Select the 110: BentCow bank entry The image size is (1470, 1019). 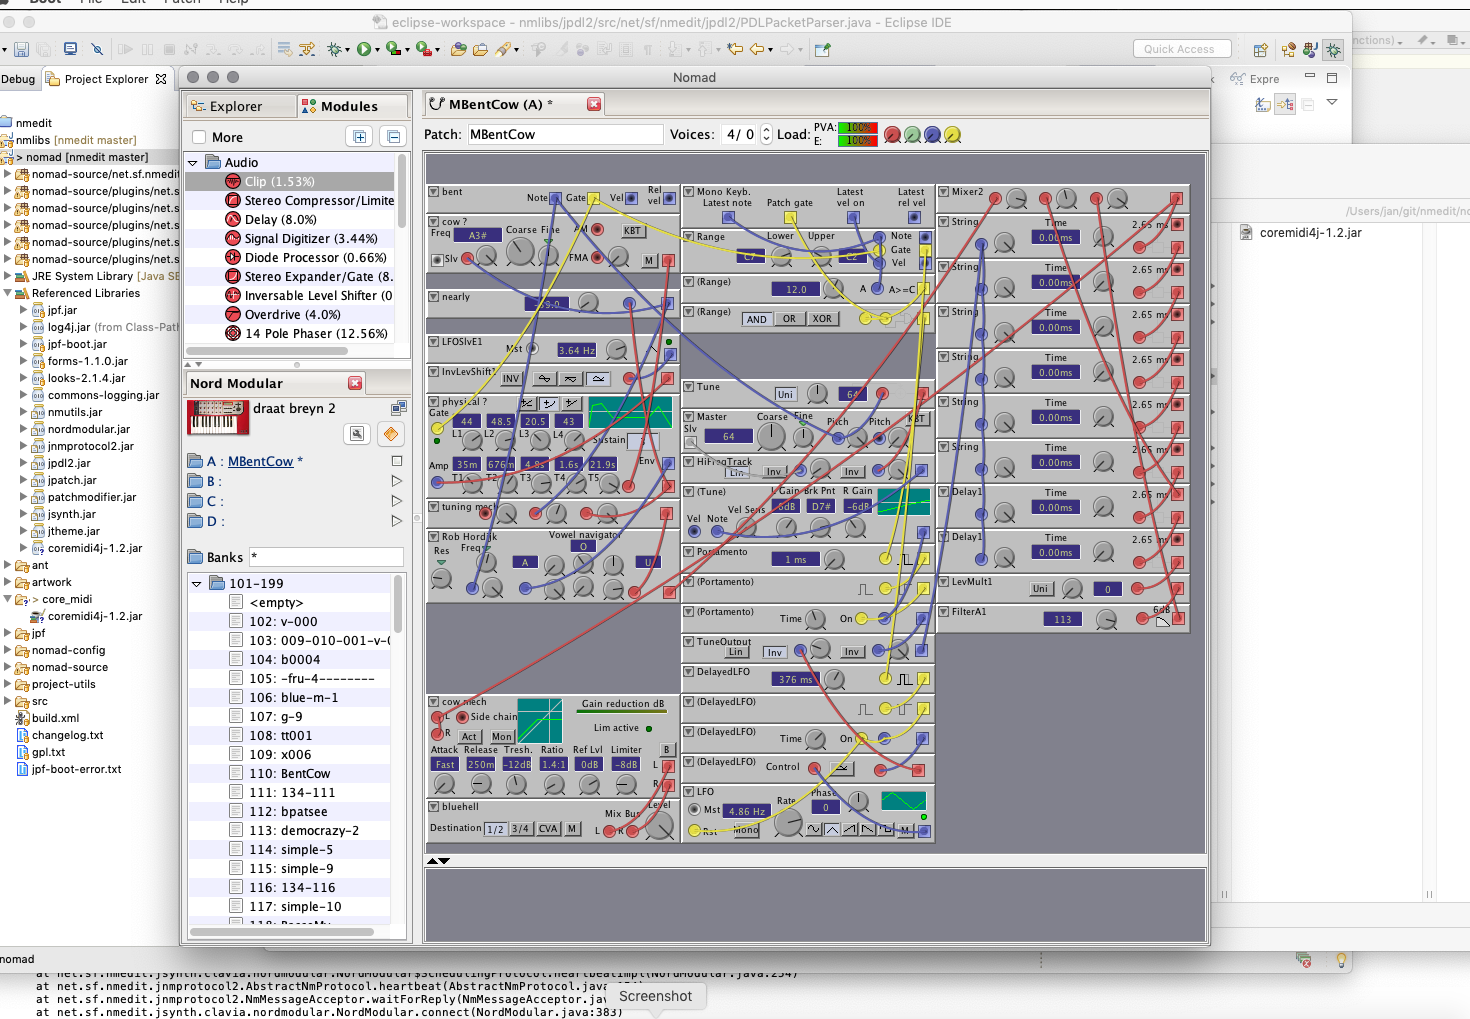pos(290,773)
